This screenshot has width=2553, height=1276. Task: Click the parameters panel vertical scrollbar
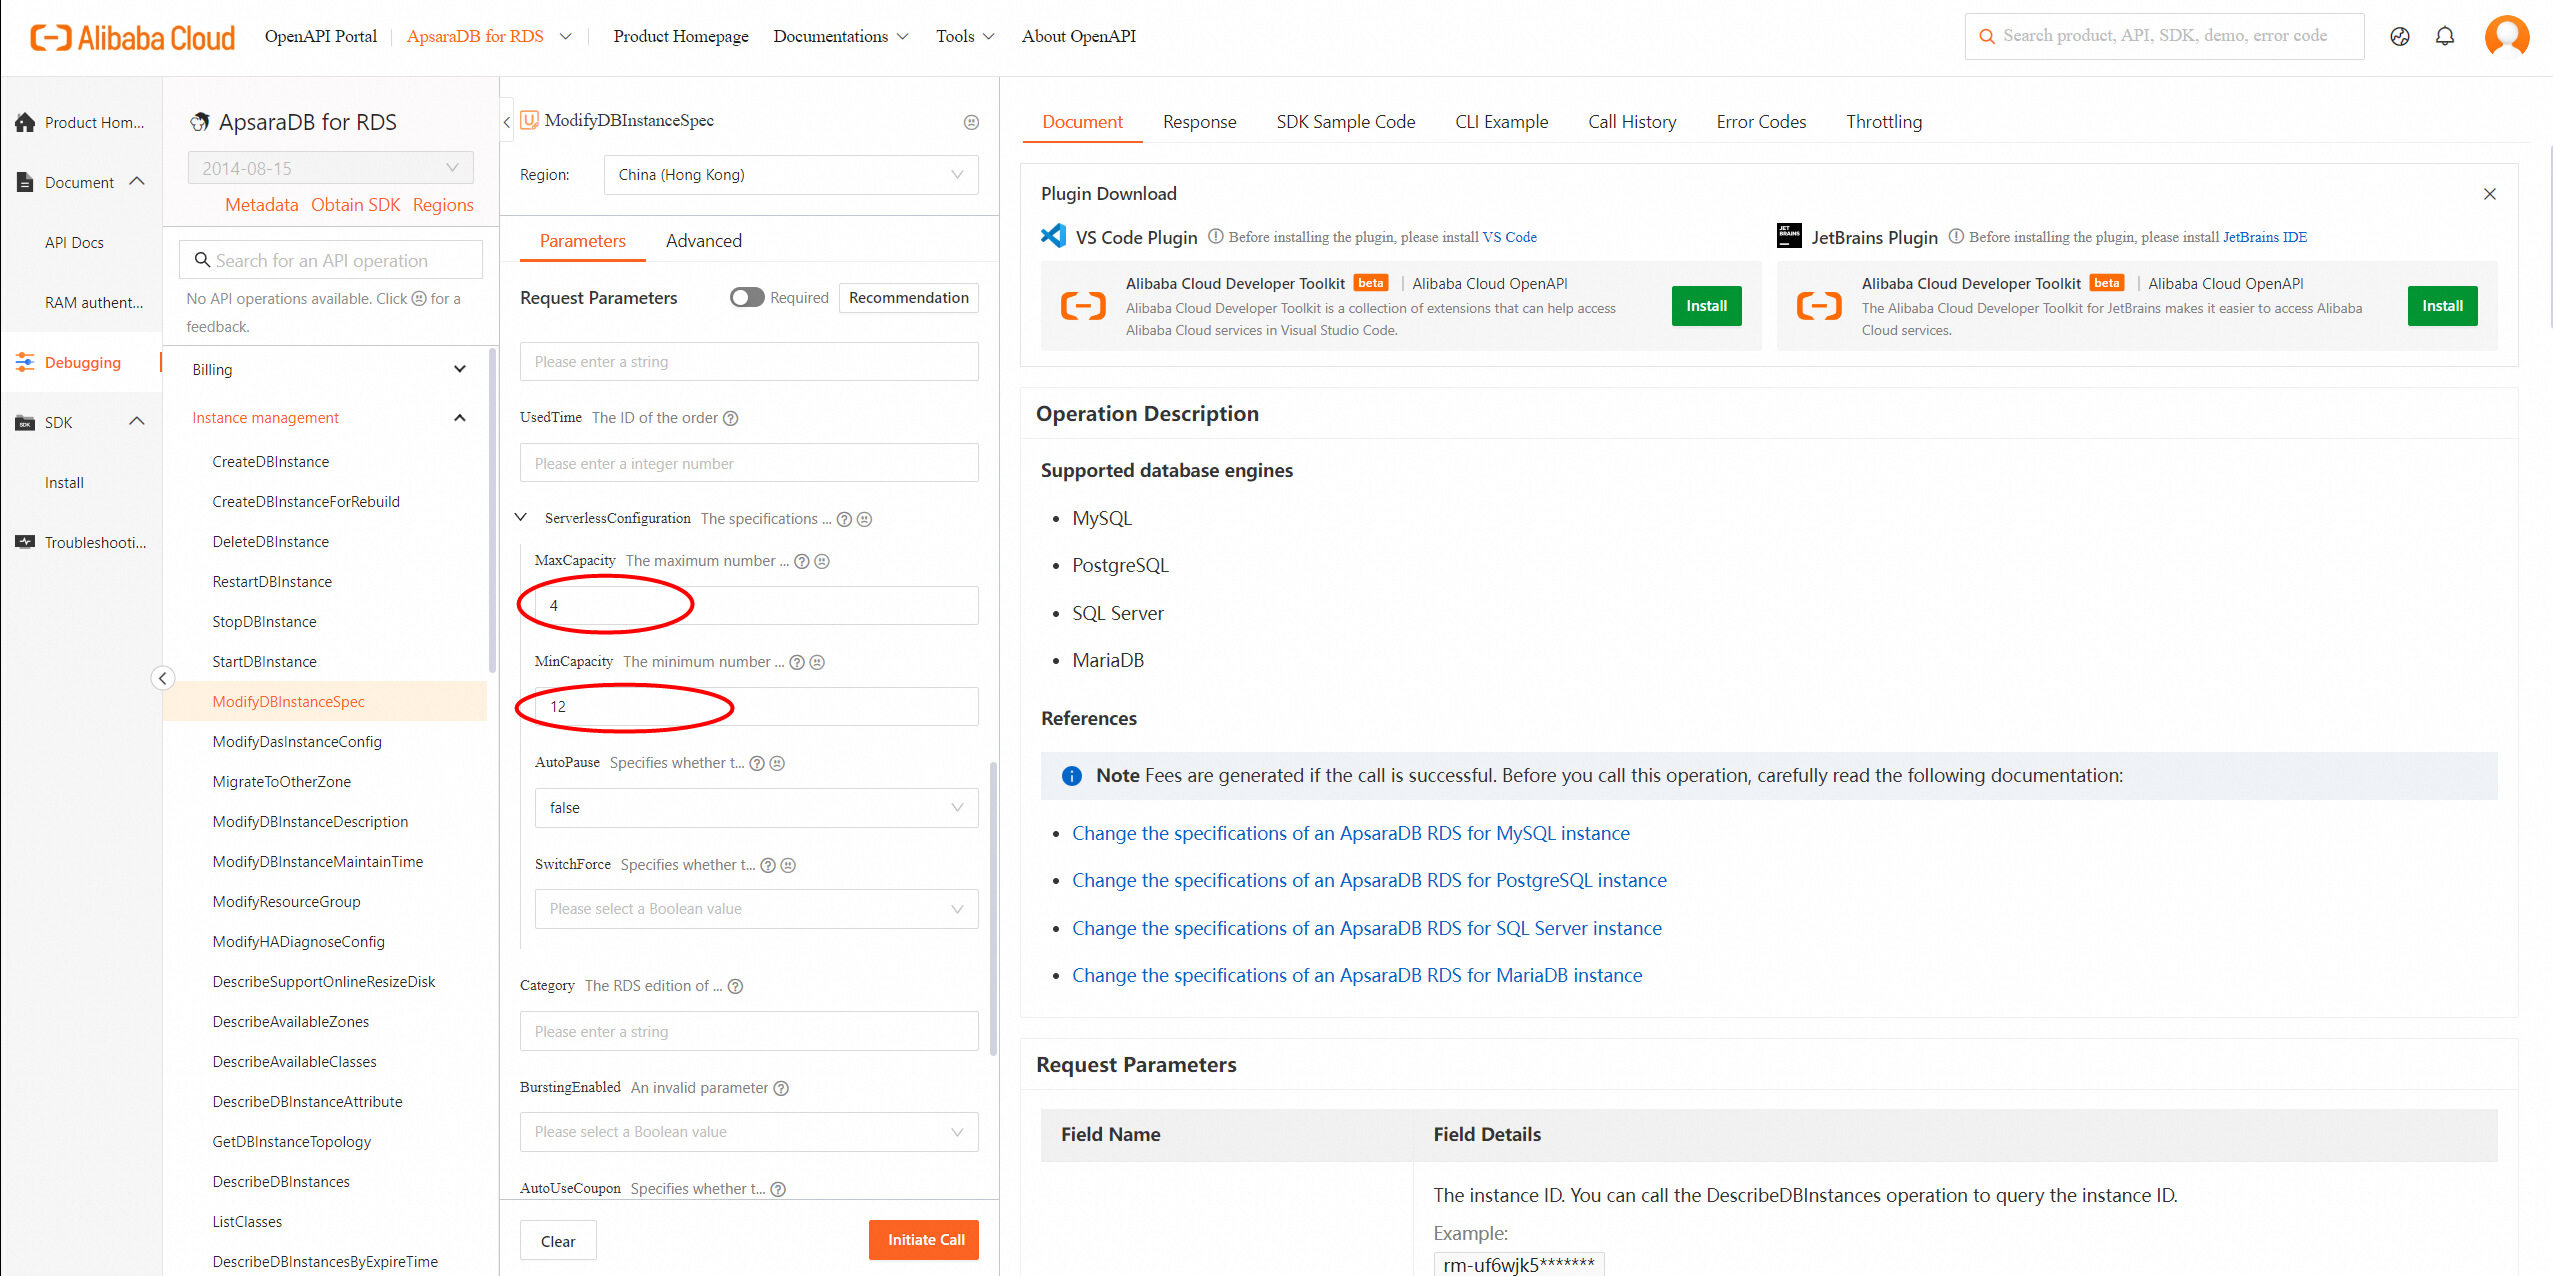pos(992,910)
